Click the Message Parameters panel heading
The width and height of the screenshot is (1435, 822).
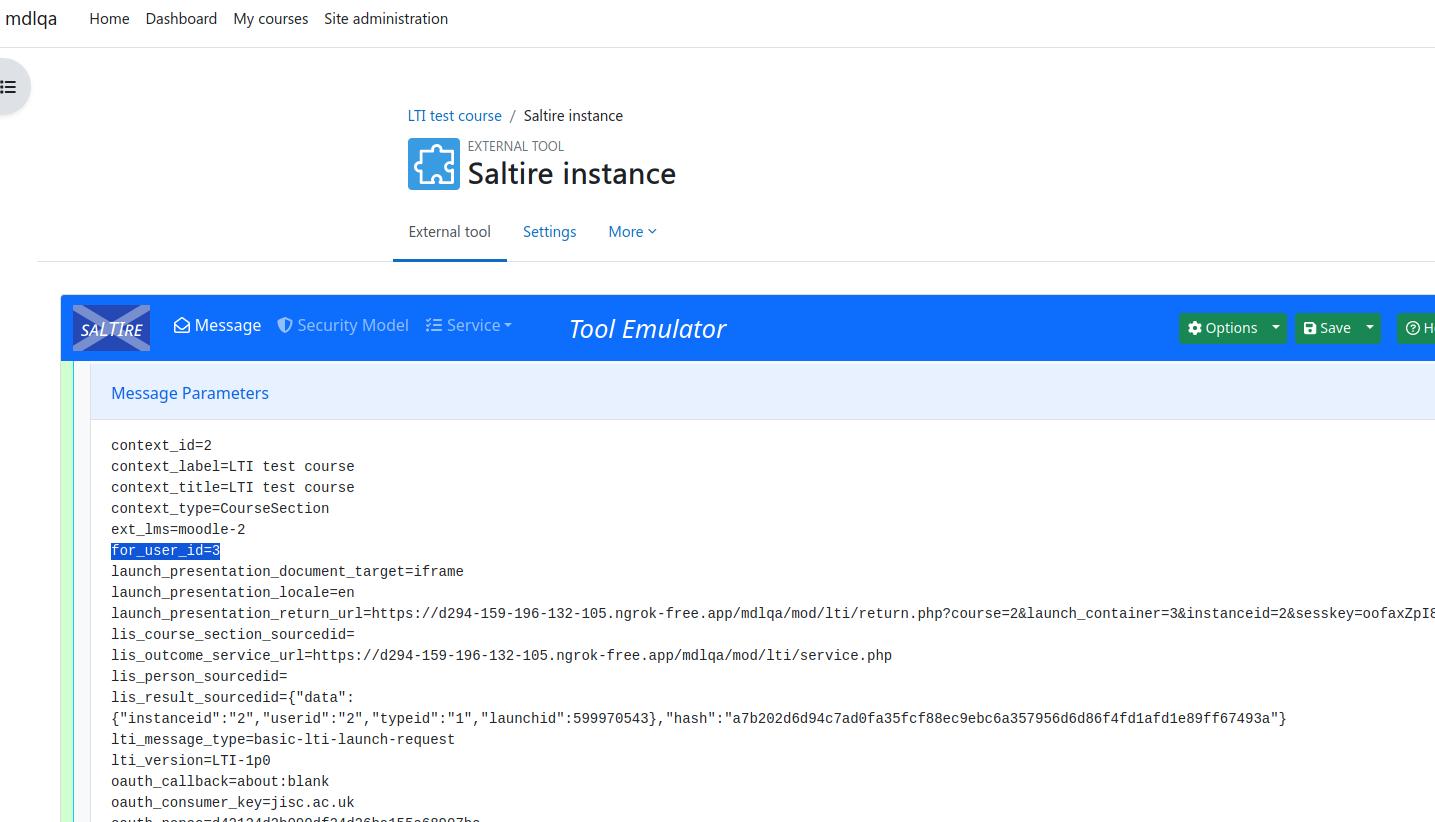coord(190,393)
